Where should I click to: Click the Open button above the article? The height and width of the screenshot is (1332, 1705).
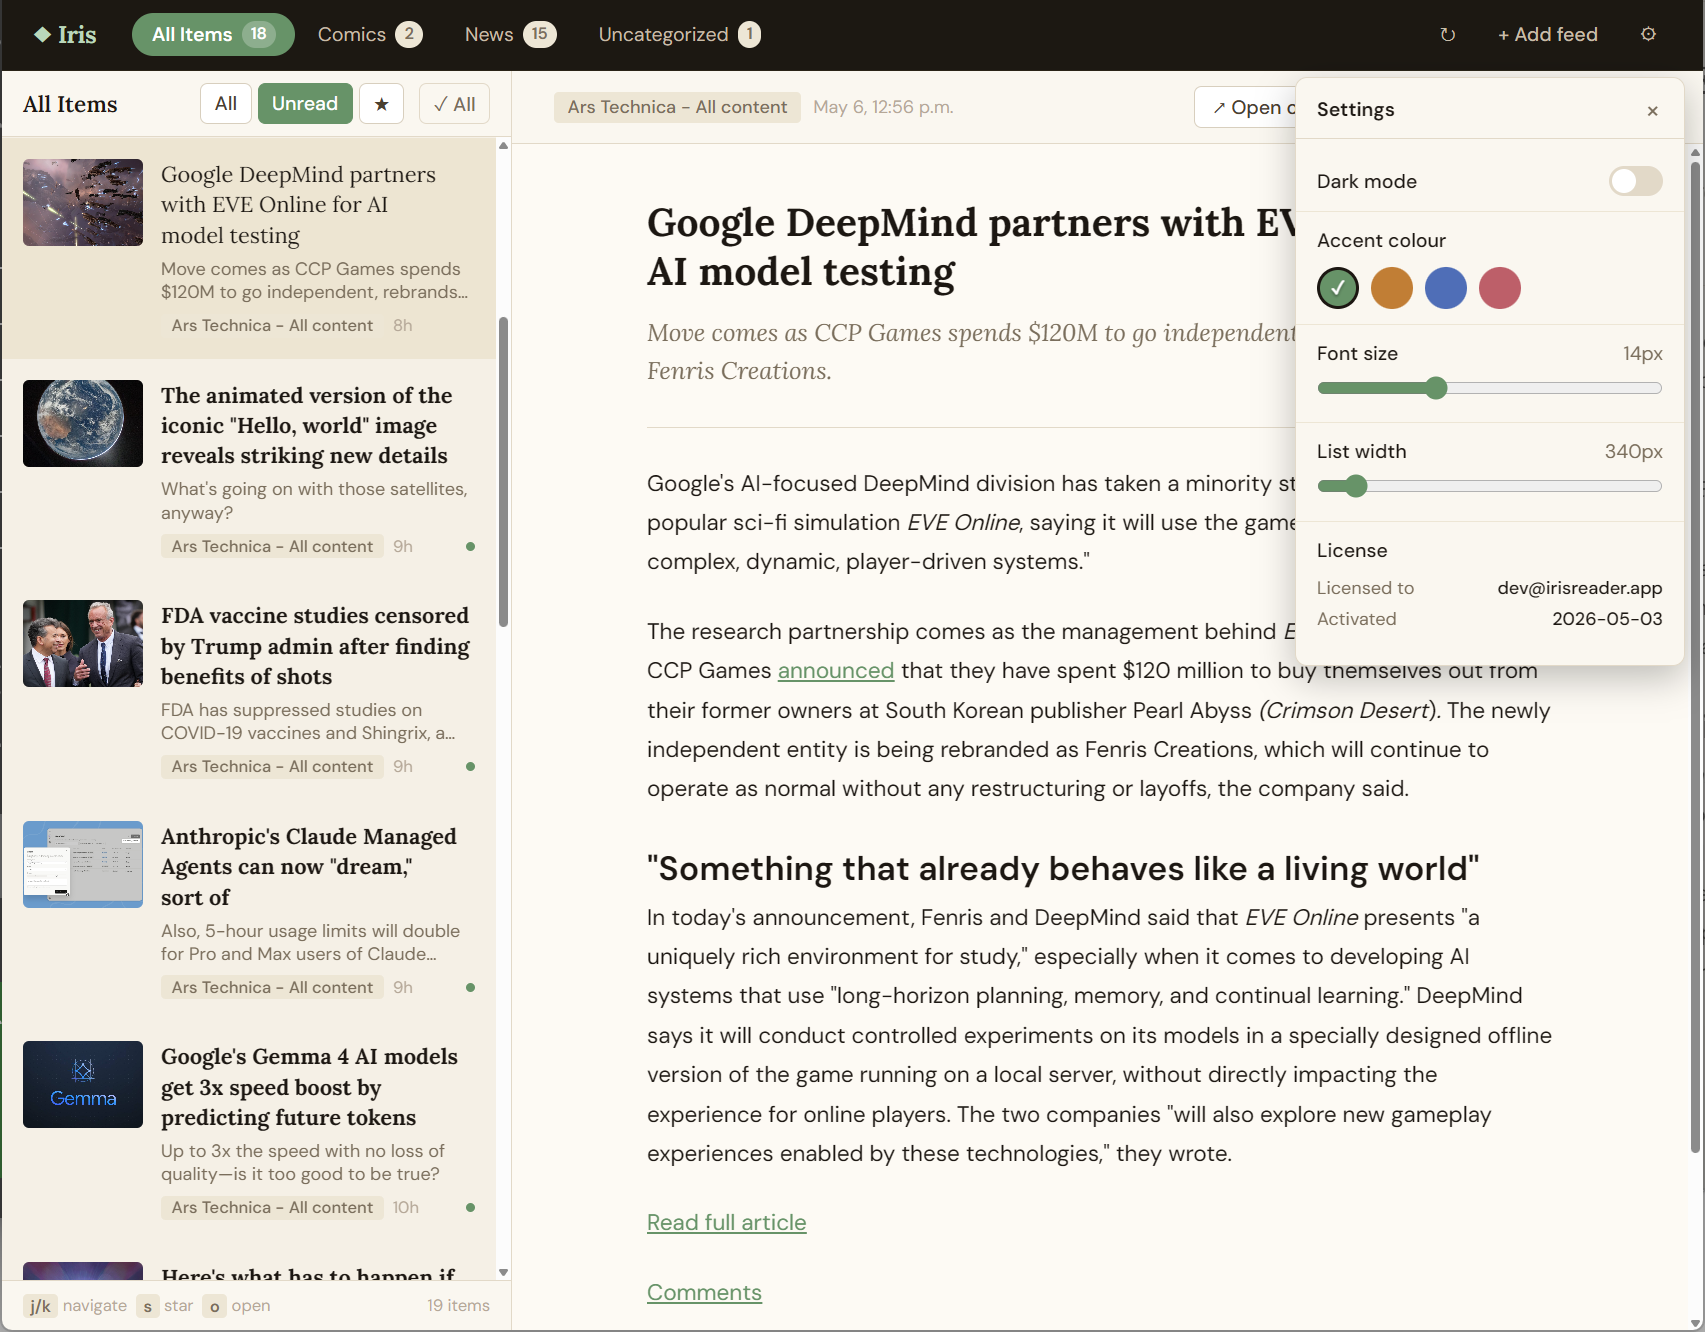(x=1246, y=107)
